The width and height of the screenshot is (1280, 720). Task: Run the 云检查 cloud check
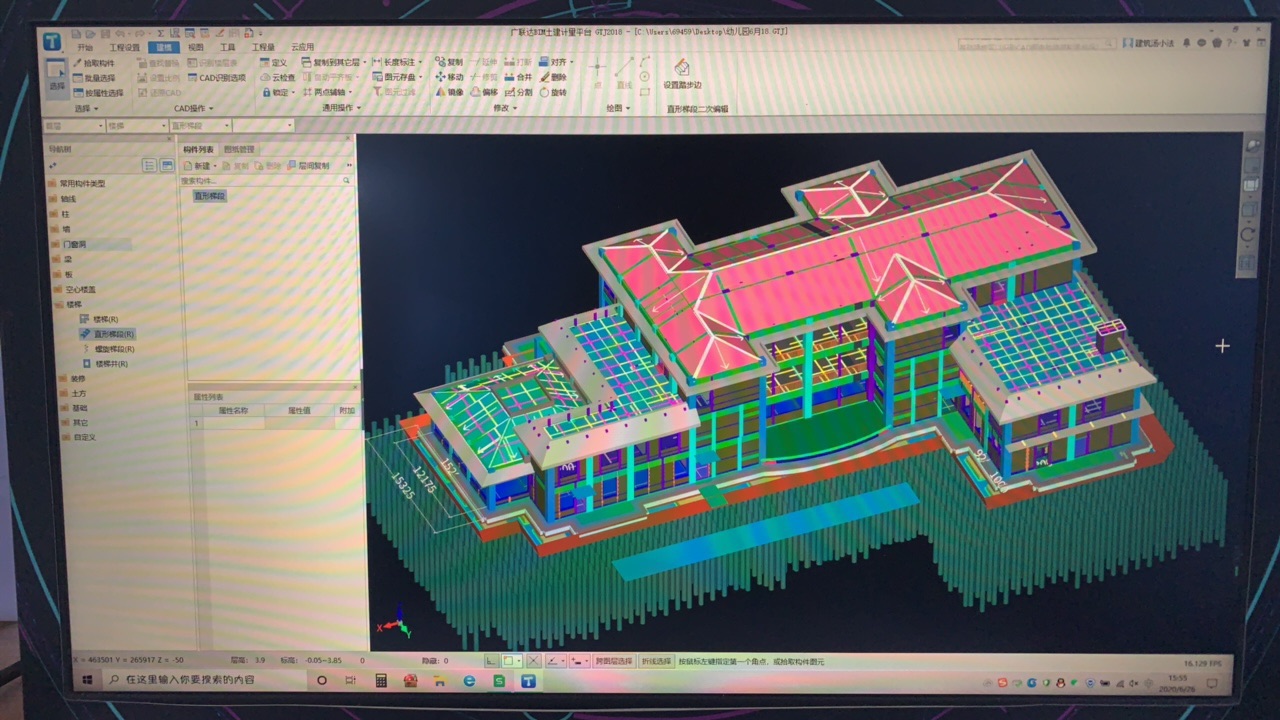[x=277, y=77]
